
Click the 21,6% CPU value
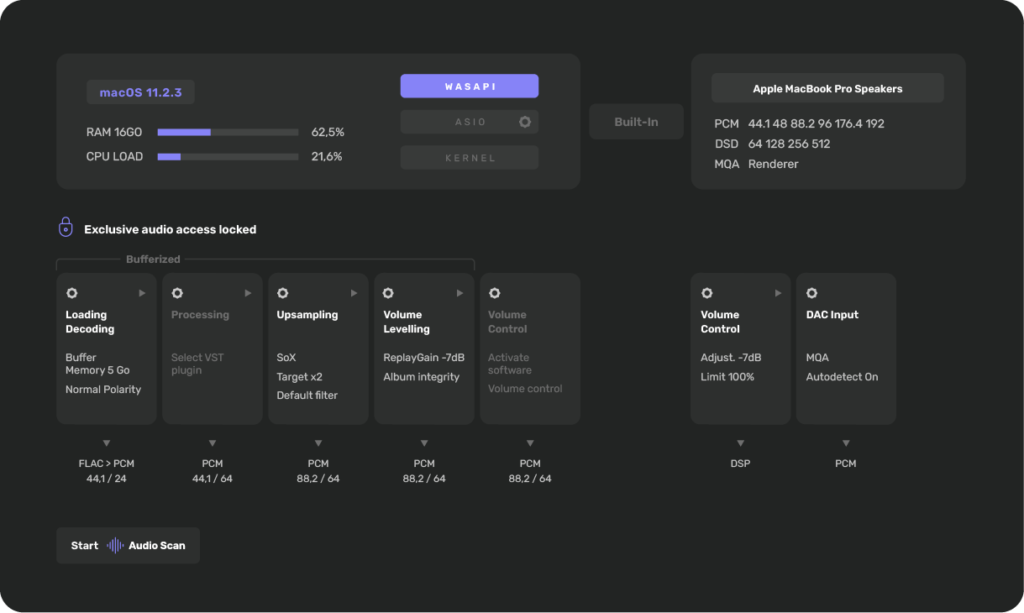coord(327,157)
